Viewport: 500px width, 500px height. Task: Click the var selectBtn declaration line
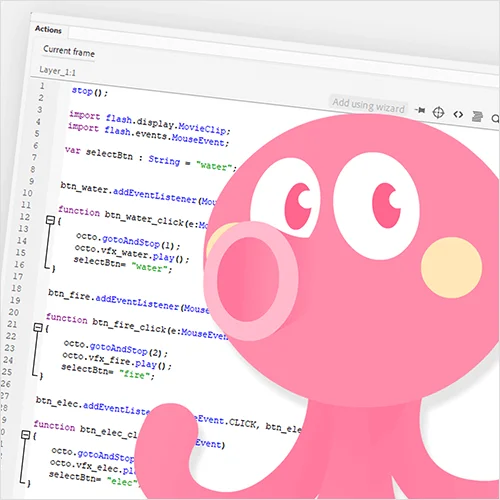(151, 159)
